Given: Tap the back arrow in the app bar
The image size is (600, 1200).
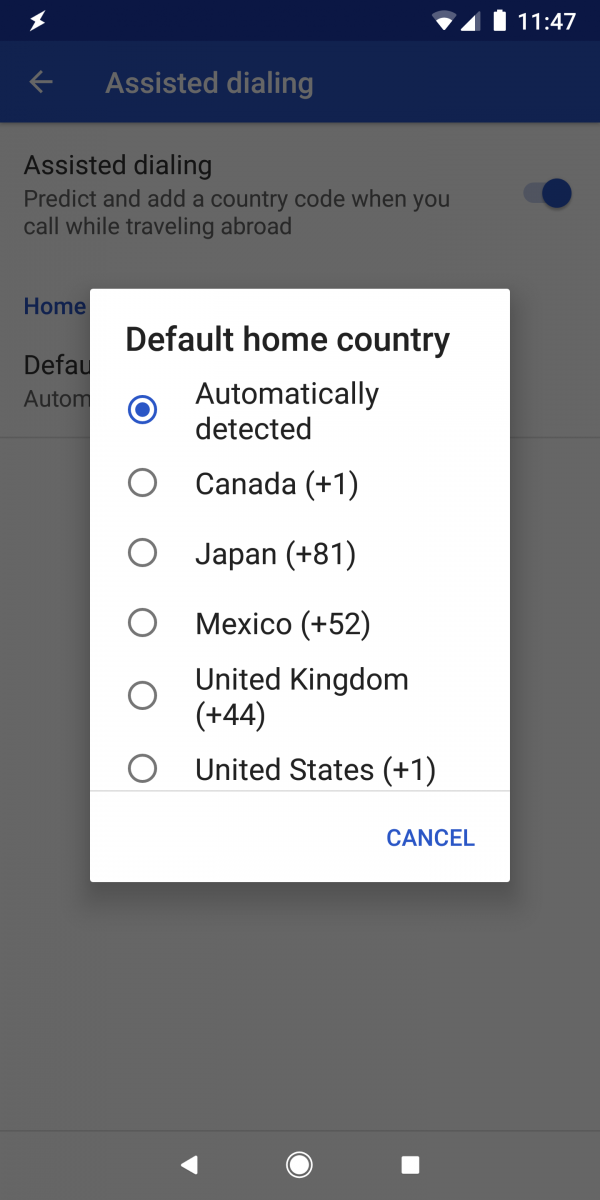Looking at the screenshot, I should [40, 82].
